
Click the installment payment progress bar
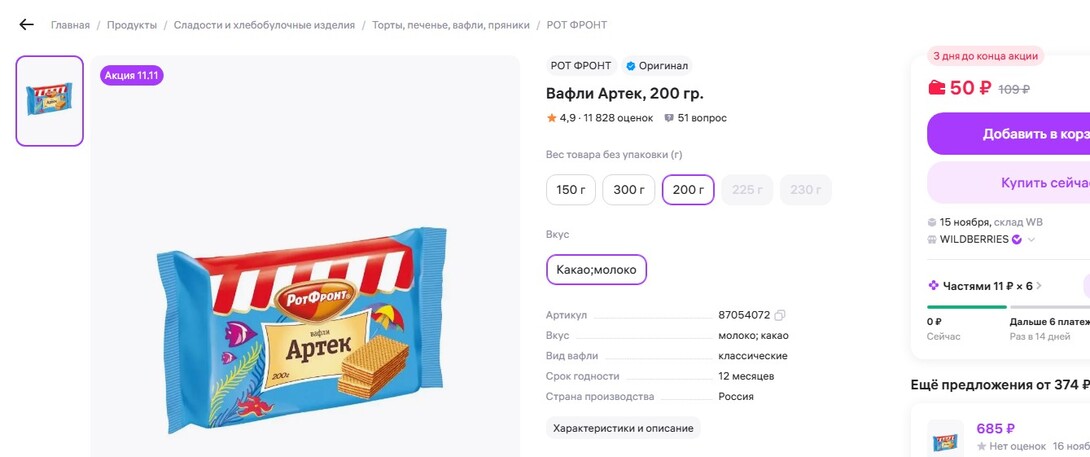967,307
